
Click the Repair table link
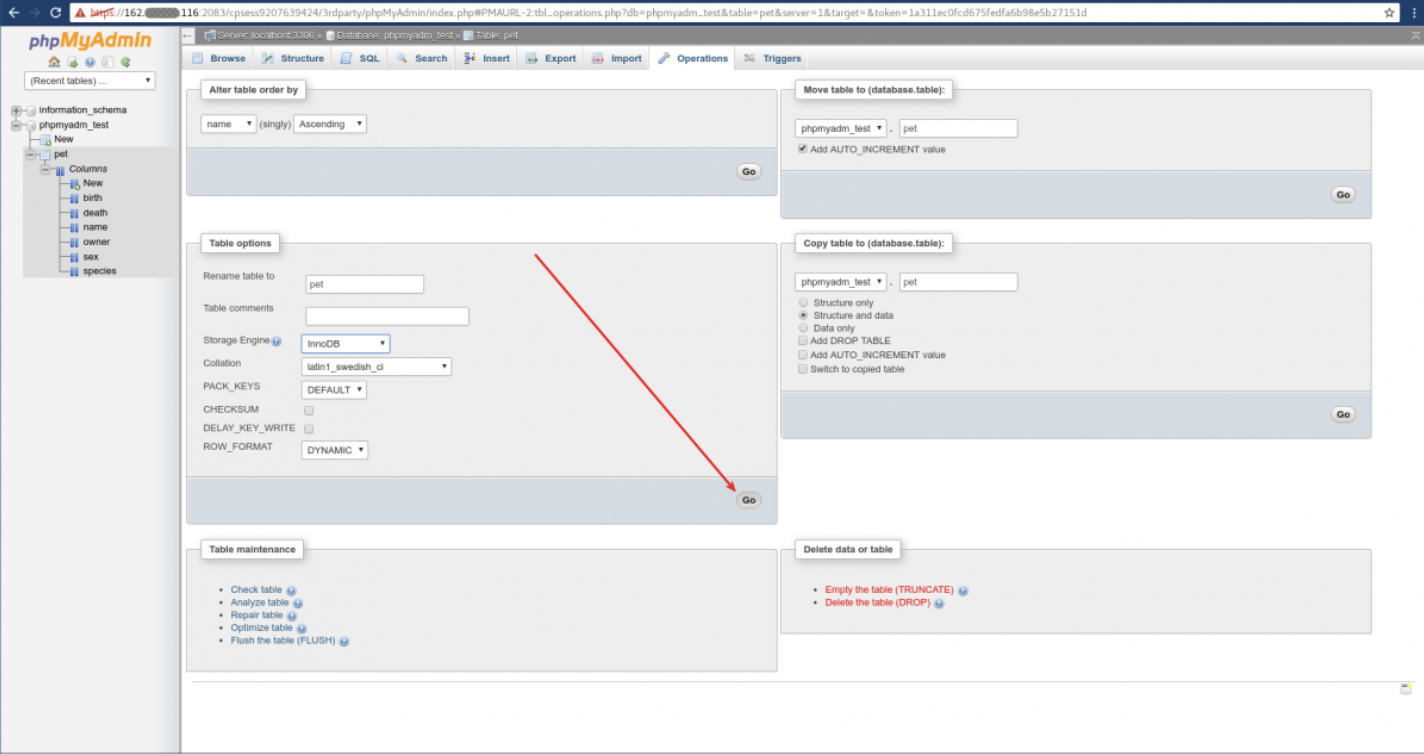pyautogui.click(x=257, y=615)
